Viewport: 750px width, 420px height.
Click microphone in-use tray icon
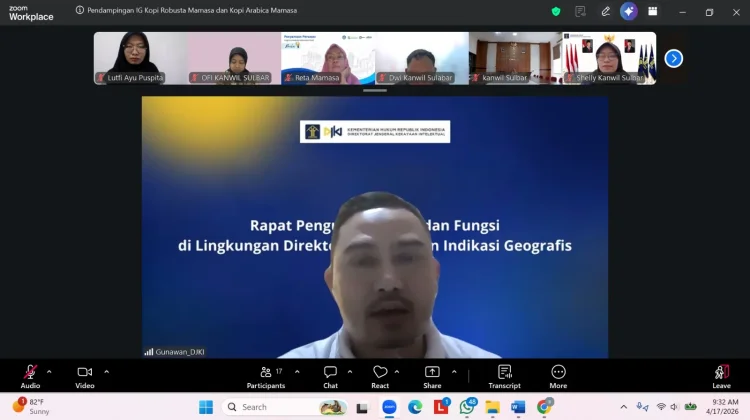point(642,407)
